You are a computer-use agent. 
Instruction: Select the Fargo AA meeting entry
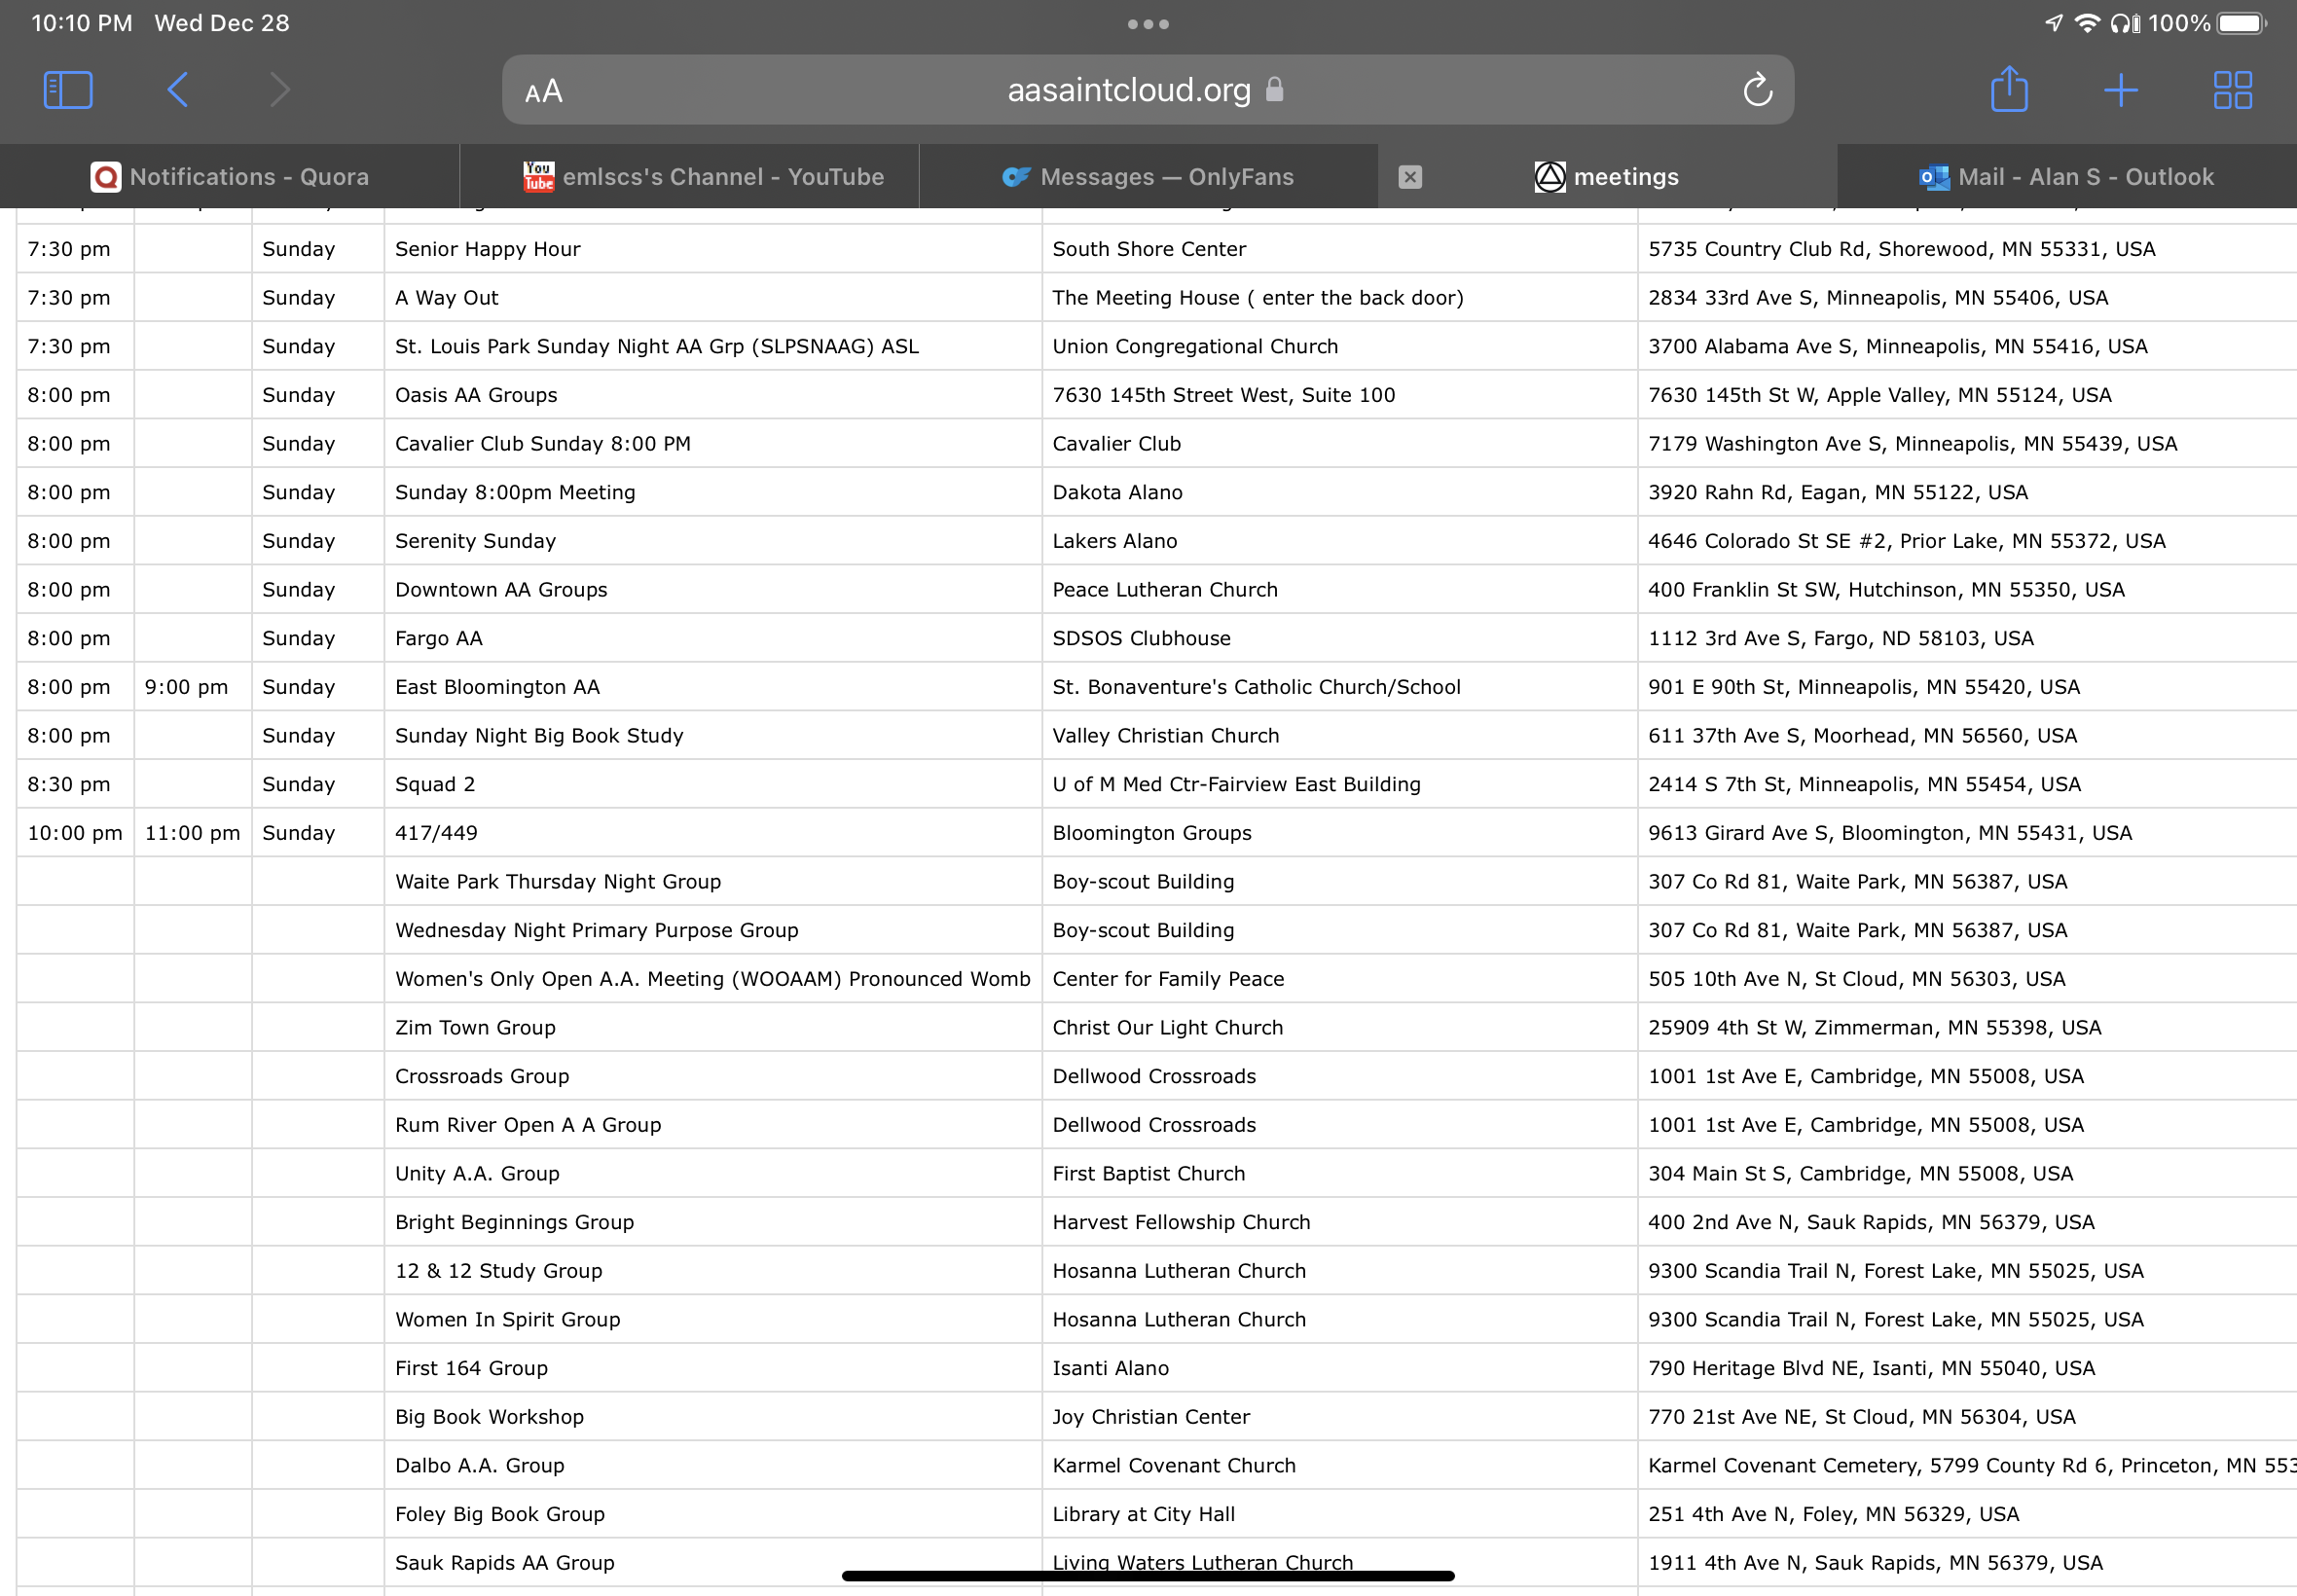(x=438, y=638)
